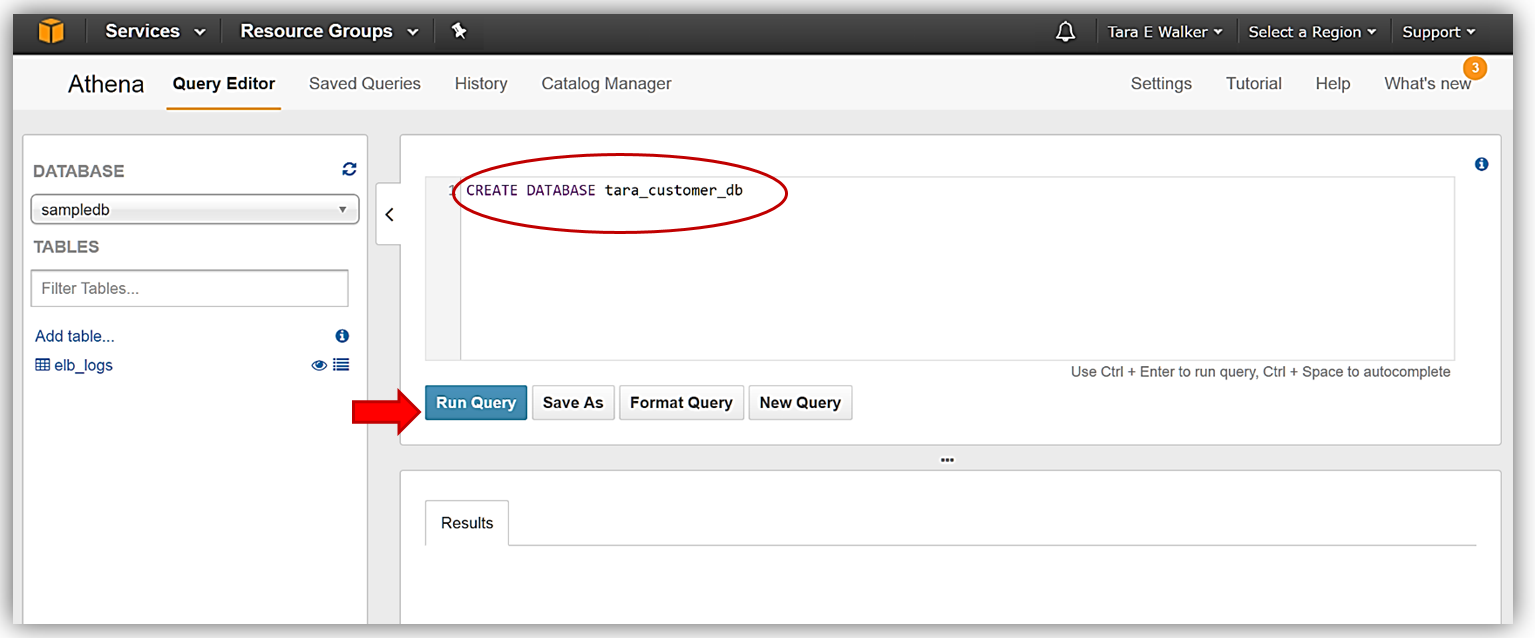Preview elb_logs table with eye icon
The height and width of the screenshot is (638, 1535).
click(x=319, y=365)
